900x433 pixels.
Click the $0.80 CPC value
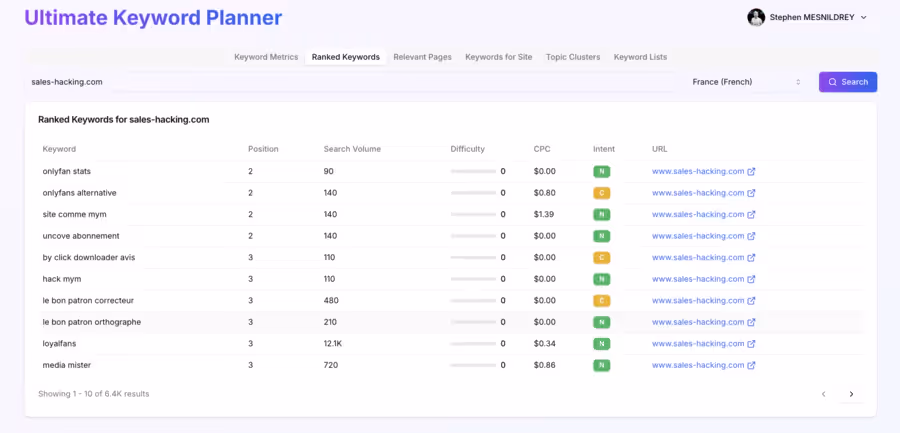click(x=545, y=193)
